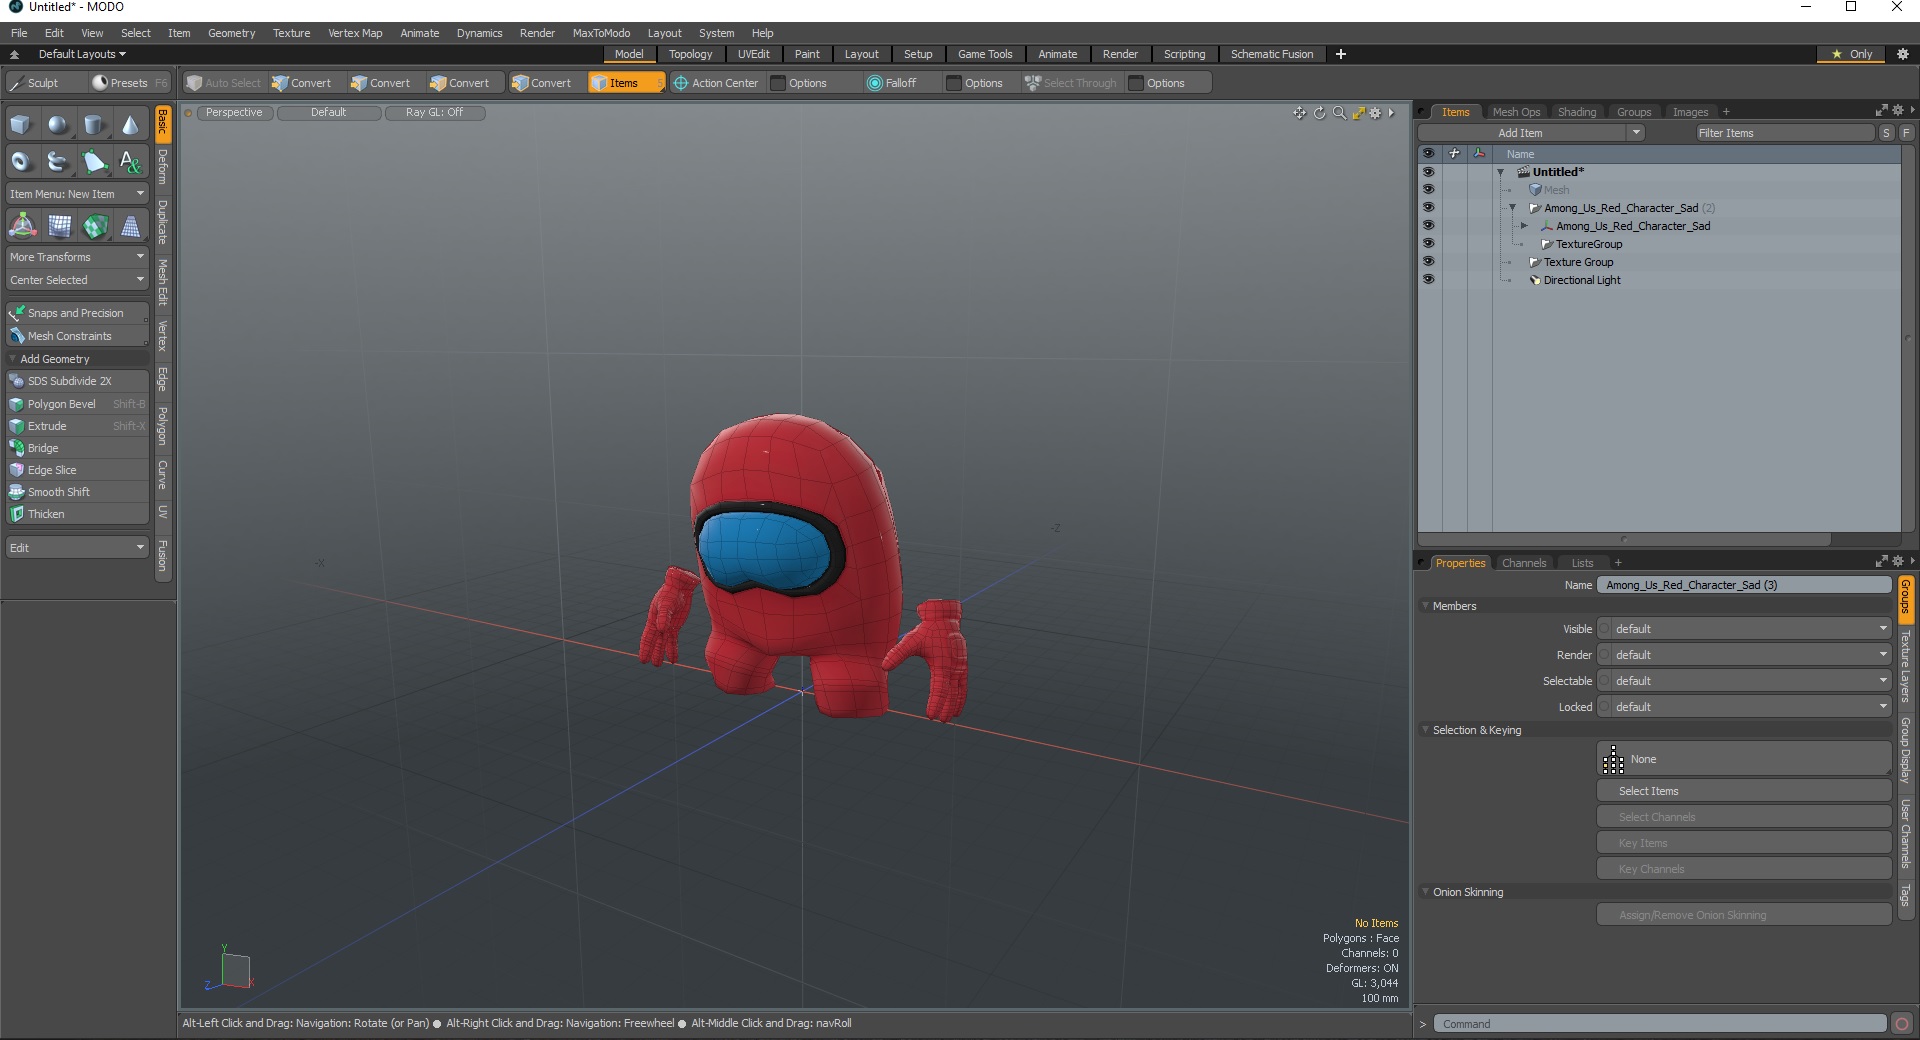This screenshot has height=1040, width=1920.
Task: Select the Cube primitive tool
Action: (x=21, y=125)
